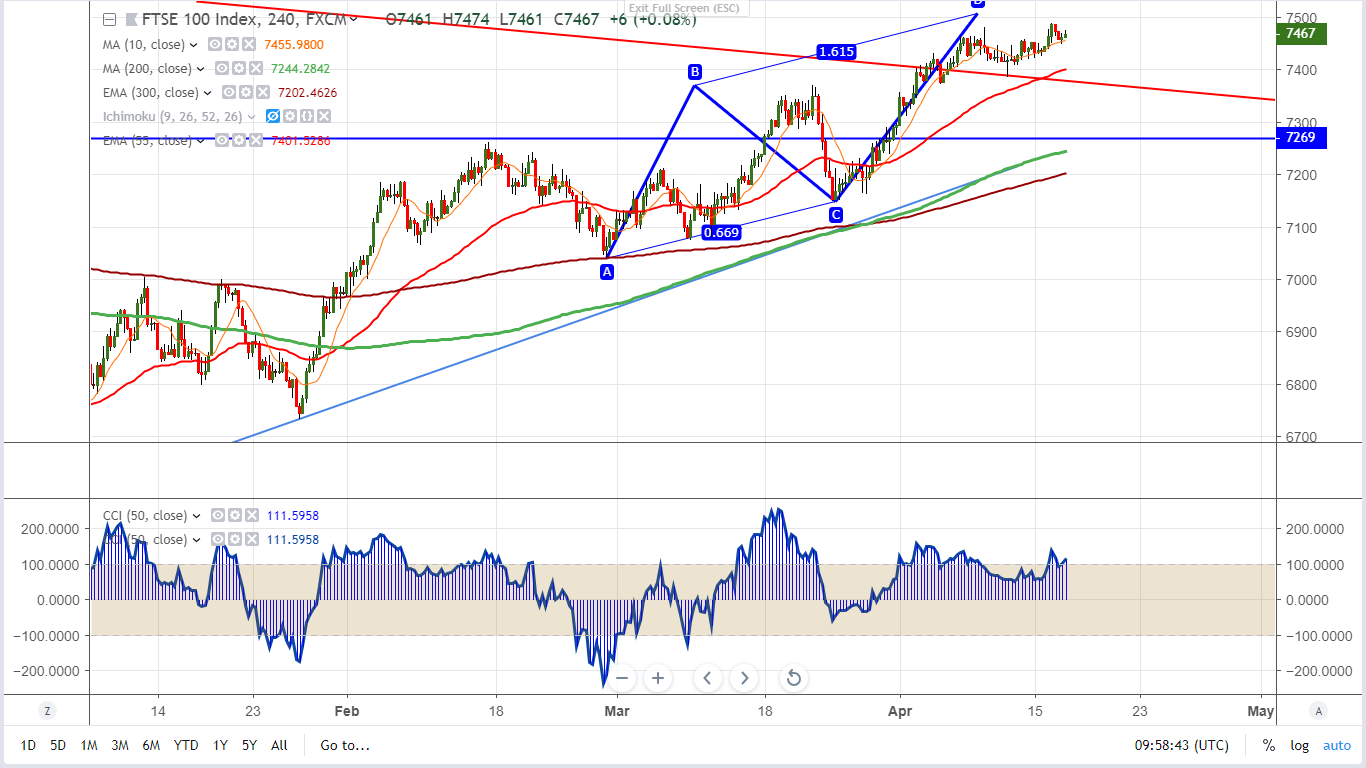Select the 1M time range
1366x768 pixels.
[89, 745]
